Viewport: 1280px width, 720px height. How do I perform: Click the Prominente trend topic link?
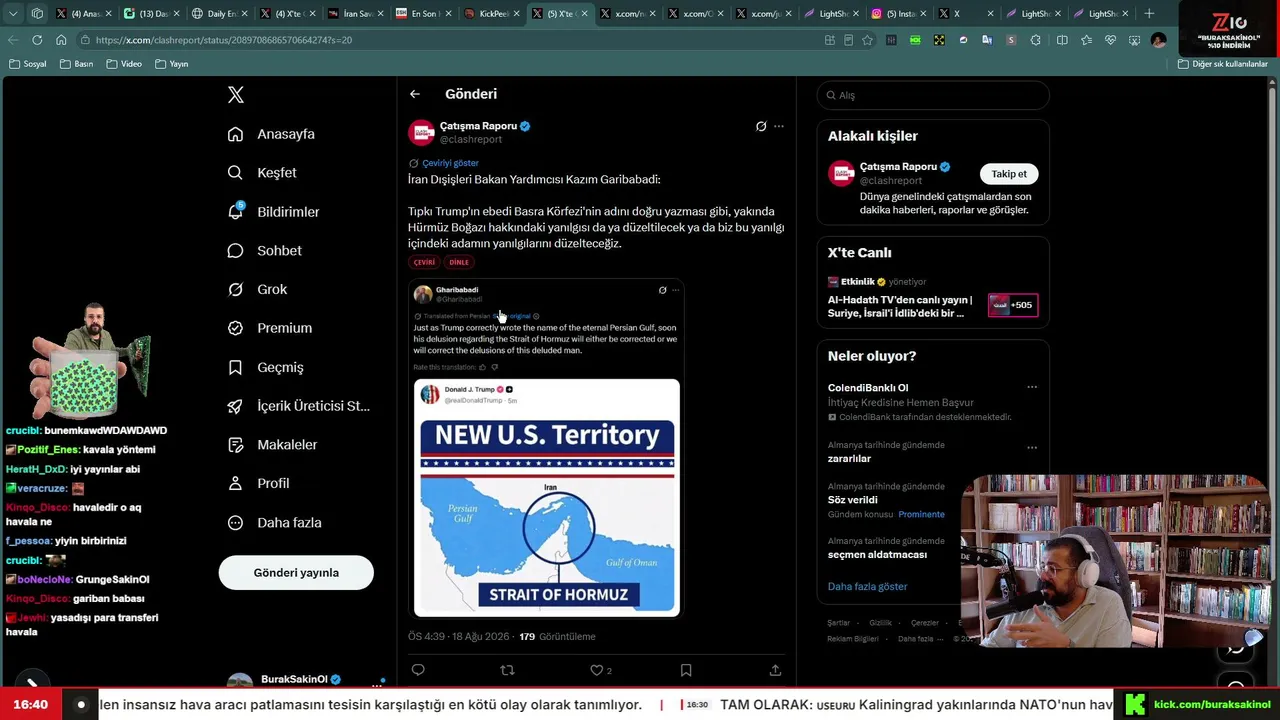click(x=921, y=515)
